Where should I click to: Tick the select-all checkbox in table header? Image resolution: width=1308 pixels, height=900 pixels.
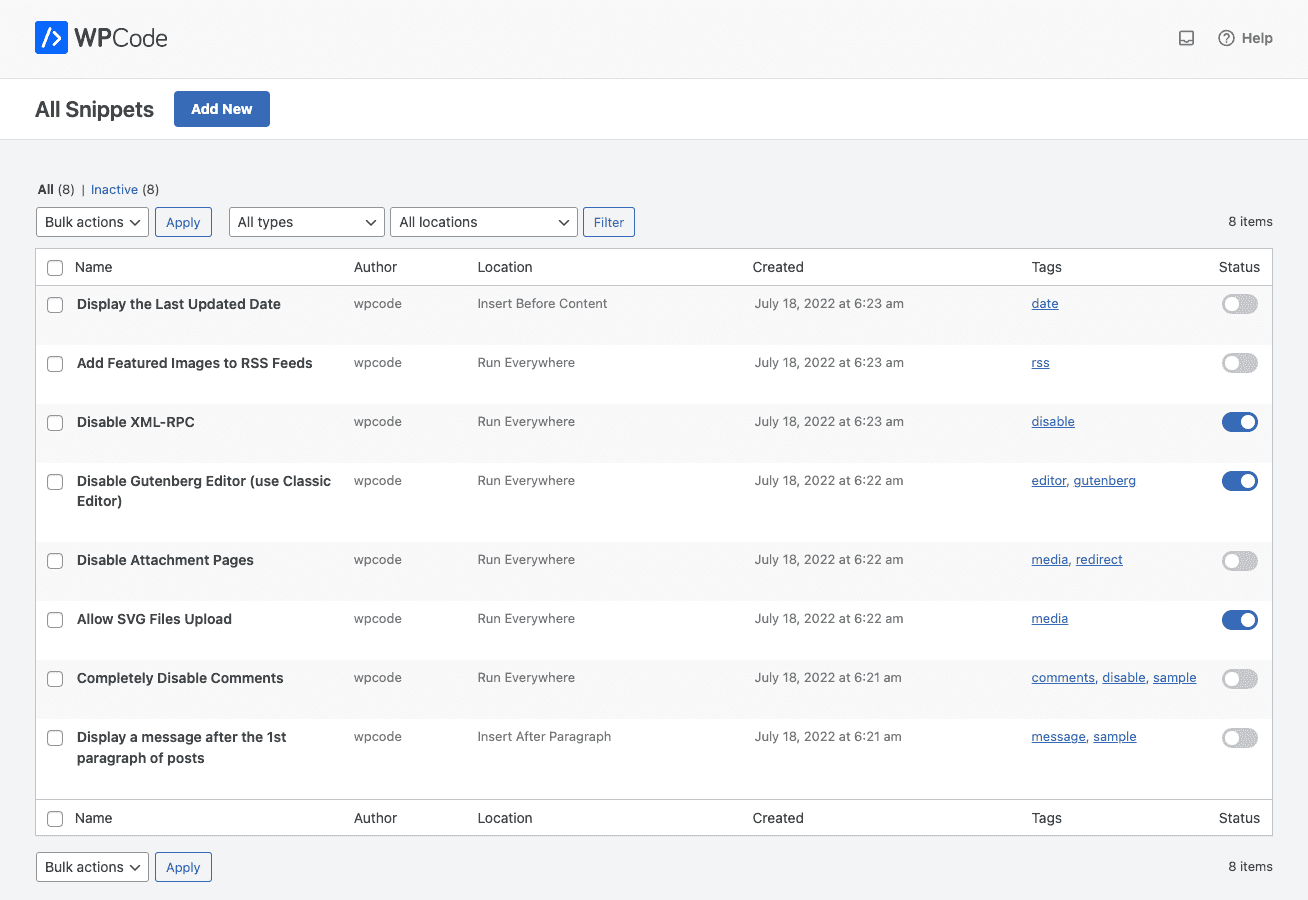(55, 268)
